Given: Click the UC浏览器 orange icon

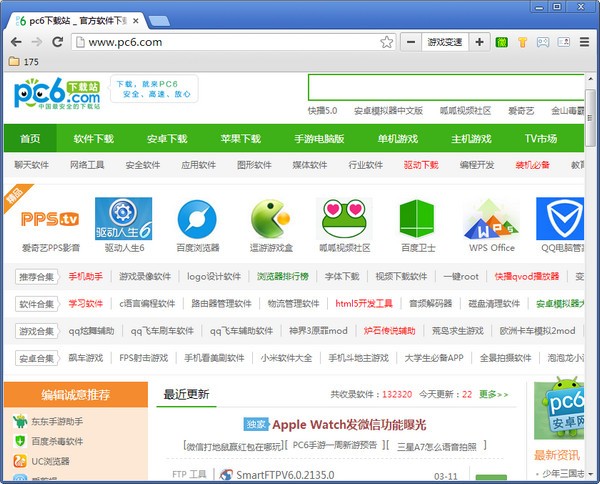Looking at the screenshot, I should click(x=20, y=461).
